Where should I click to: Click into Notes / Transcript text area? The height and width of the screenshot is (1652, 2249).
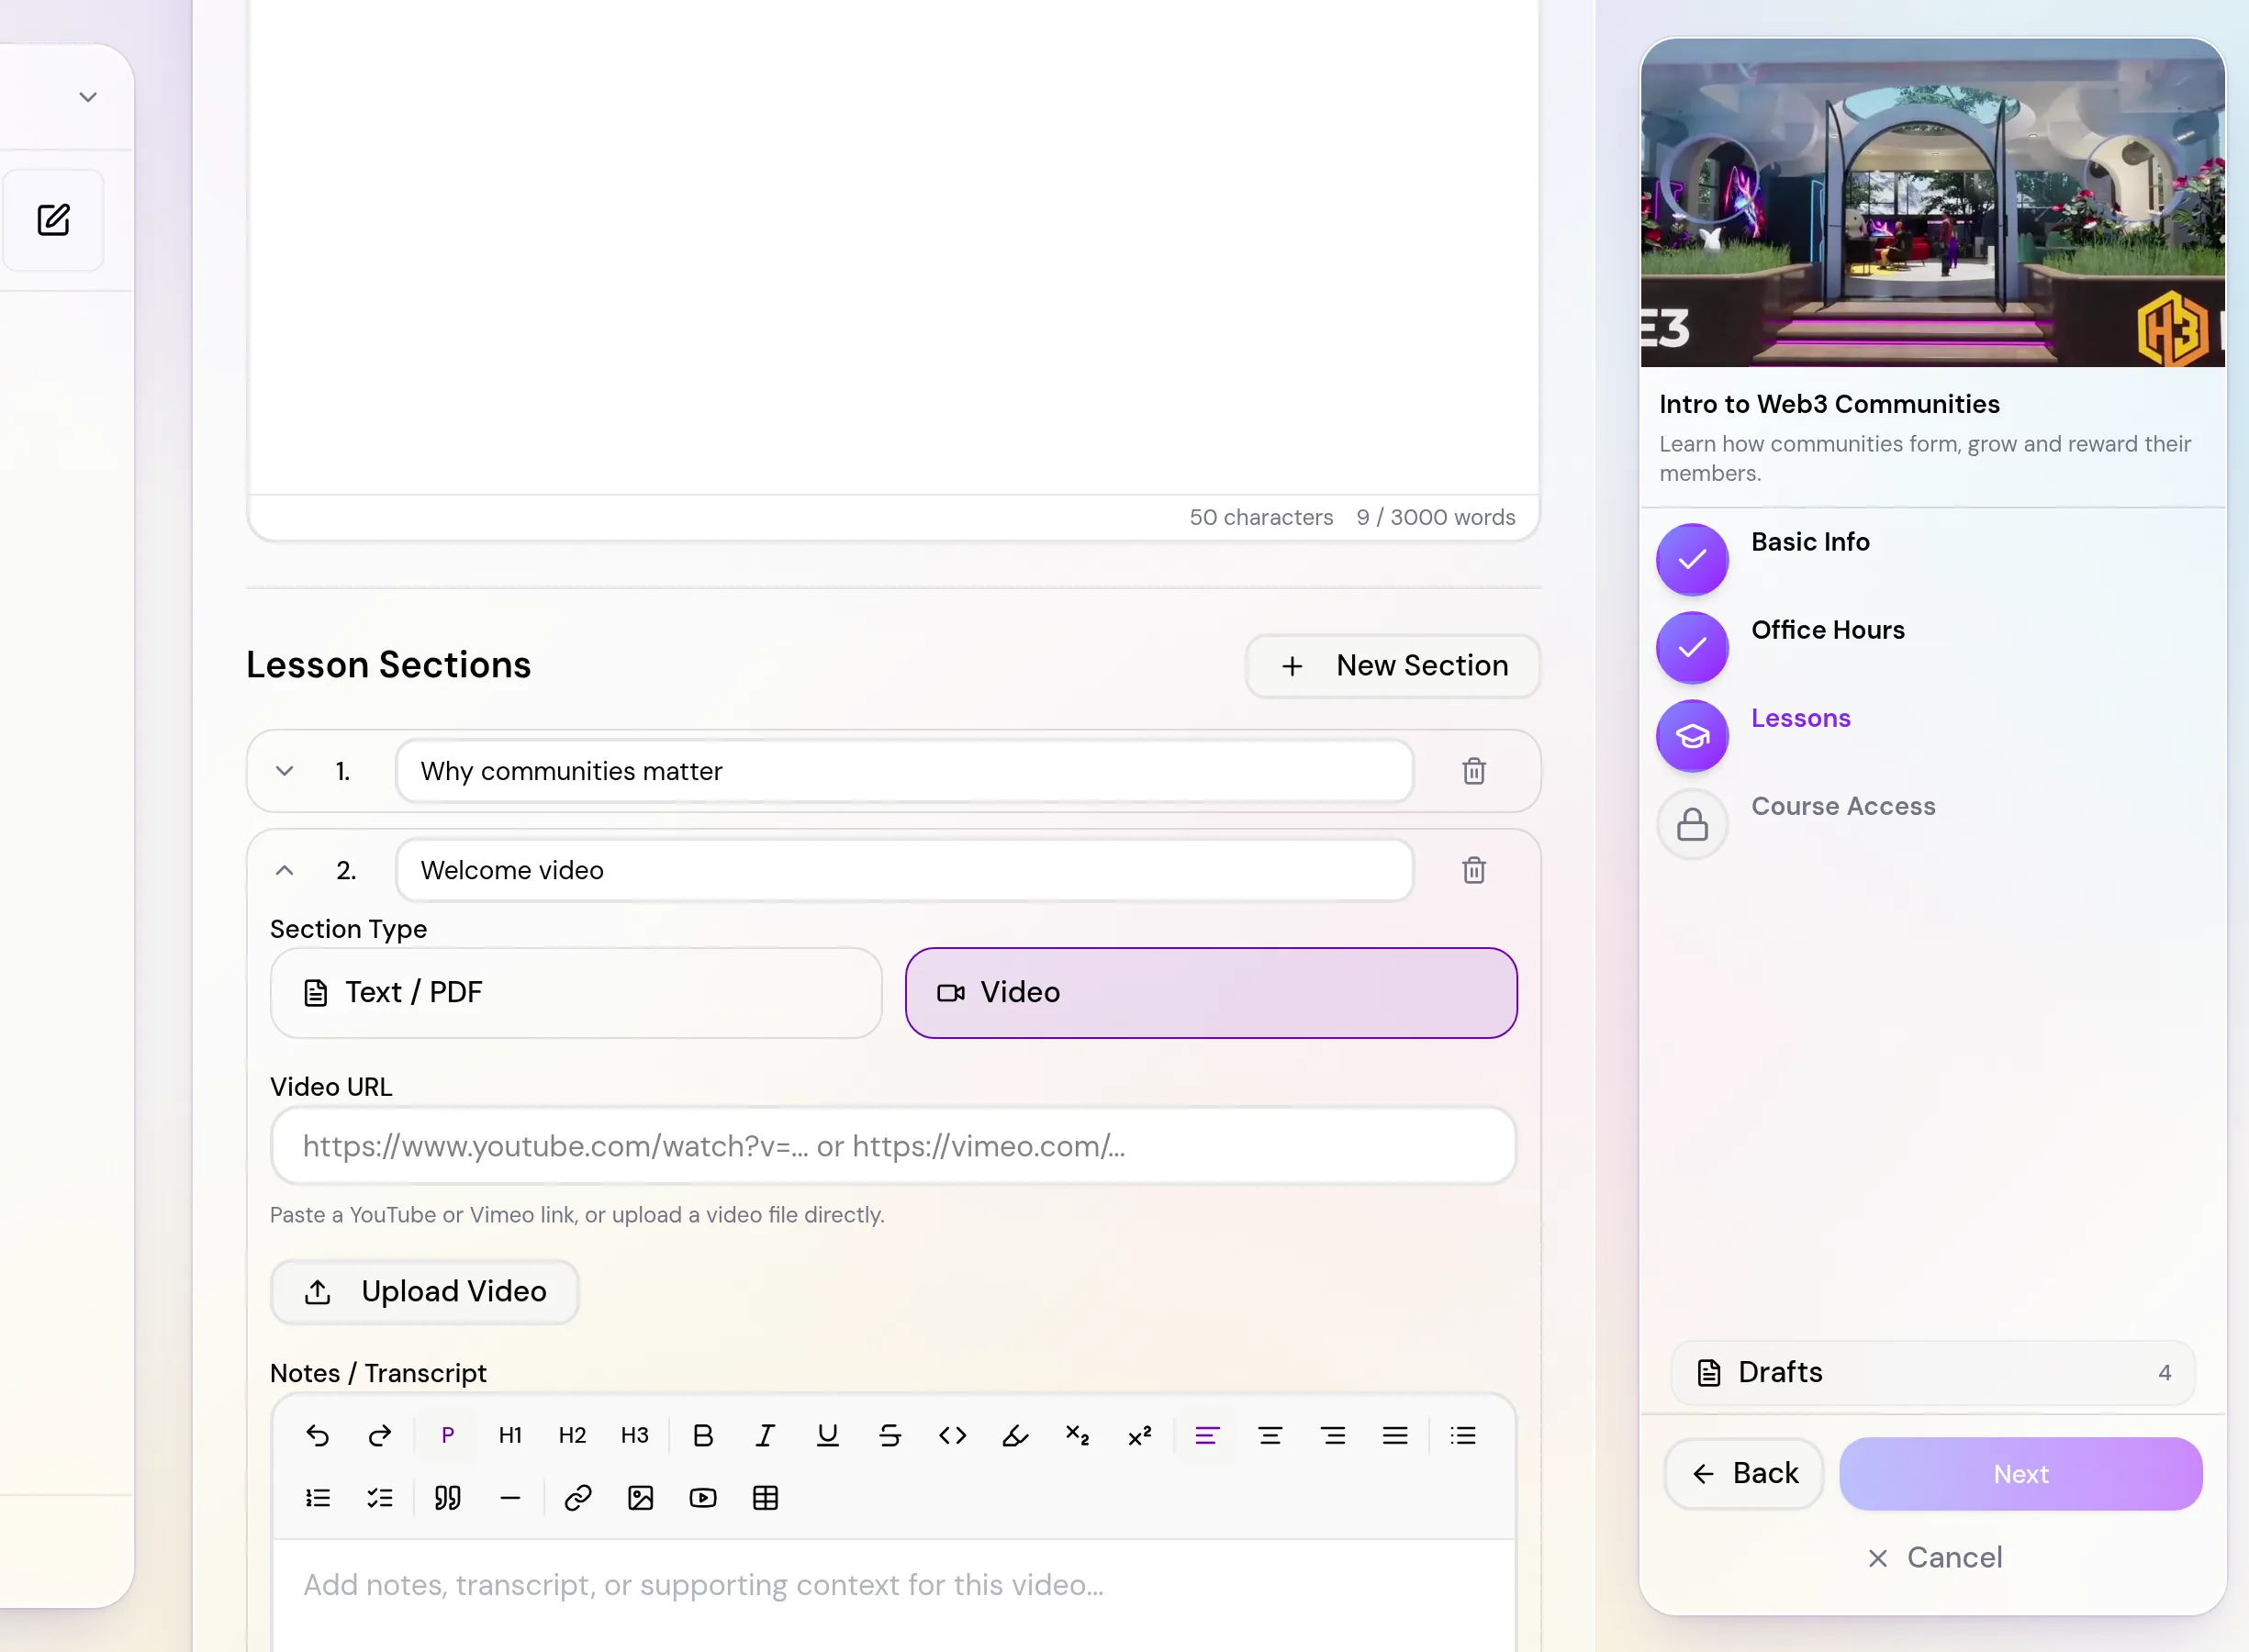tap(893, 1595)
